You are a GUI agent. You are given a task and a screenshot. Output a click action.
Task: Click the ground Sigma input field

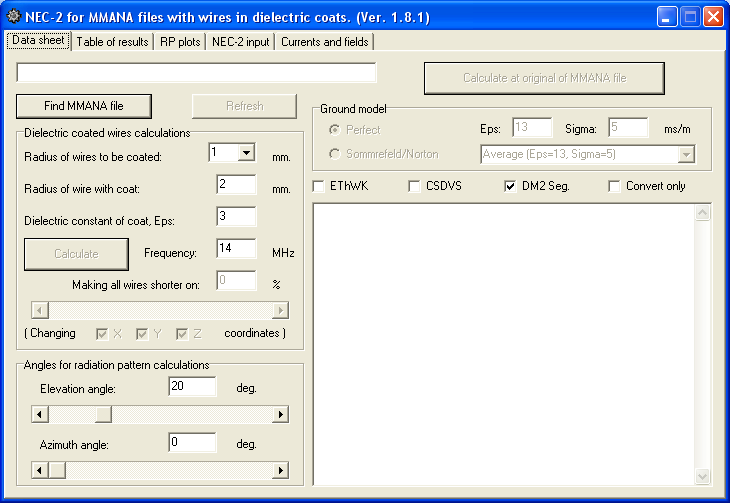(628, 128)
